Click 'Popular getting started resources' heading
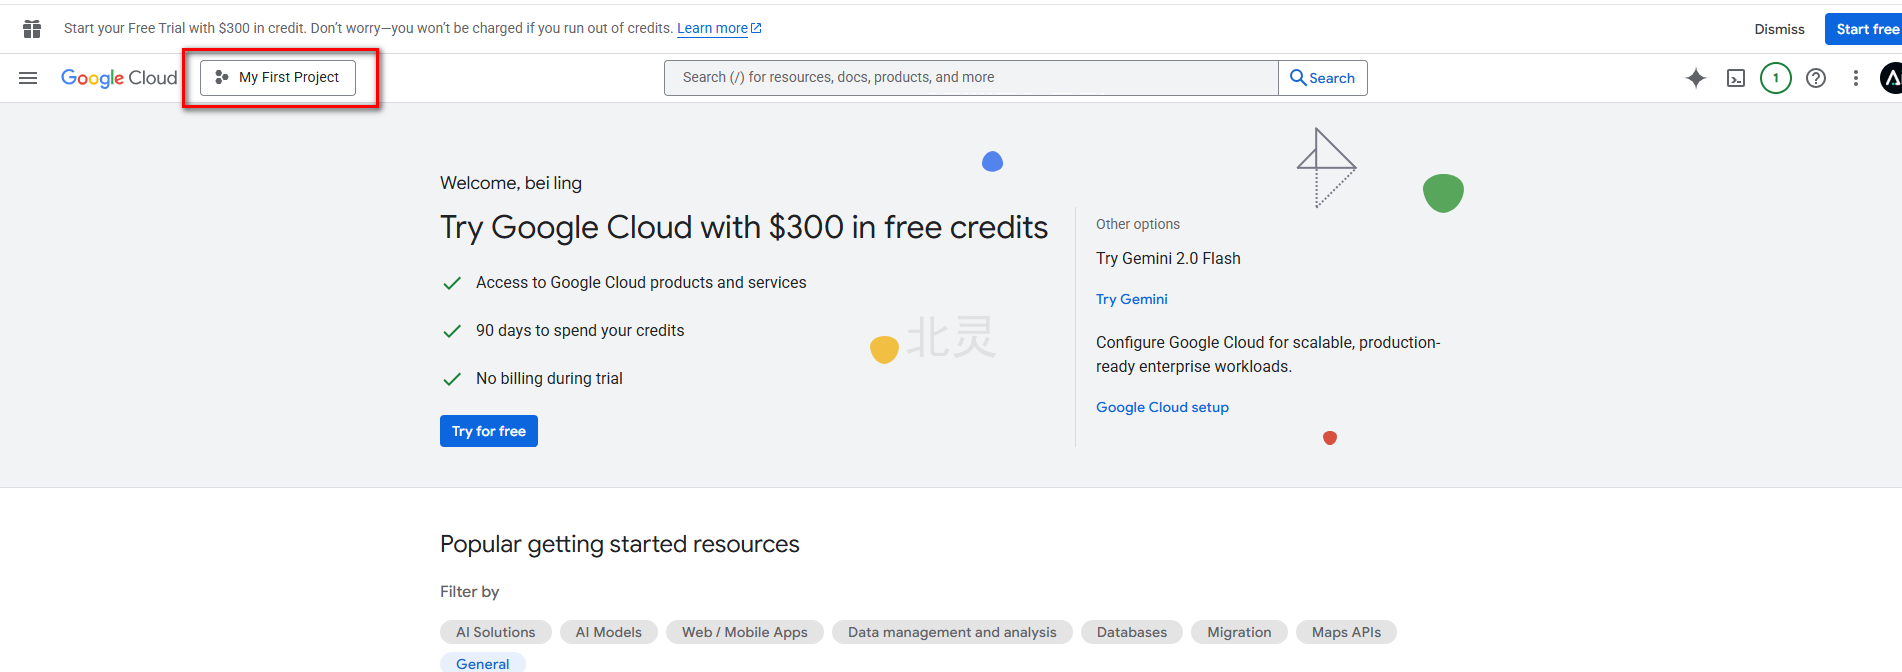This screenshot has height=672, width=1902. tap(620, 544)
